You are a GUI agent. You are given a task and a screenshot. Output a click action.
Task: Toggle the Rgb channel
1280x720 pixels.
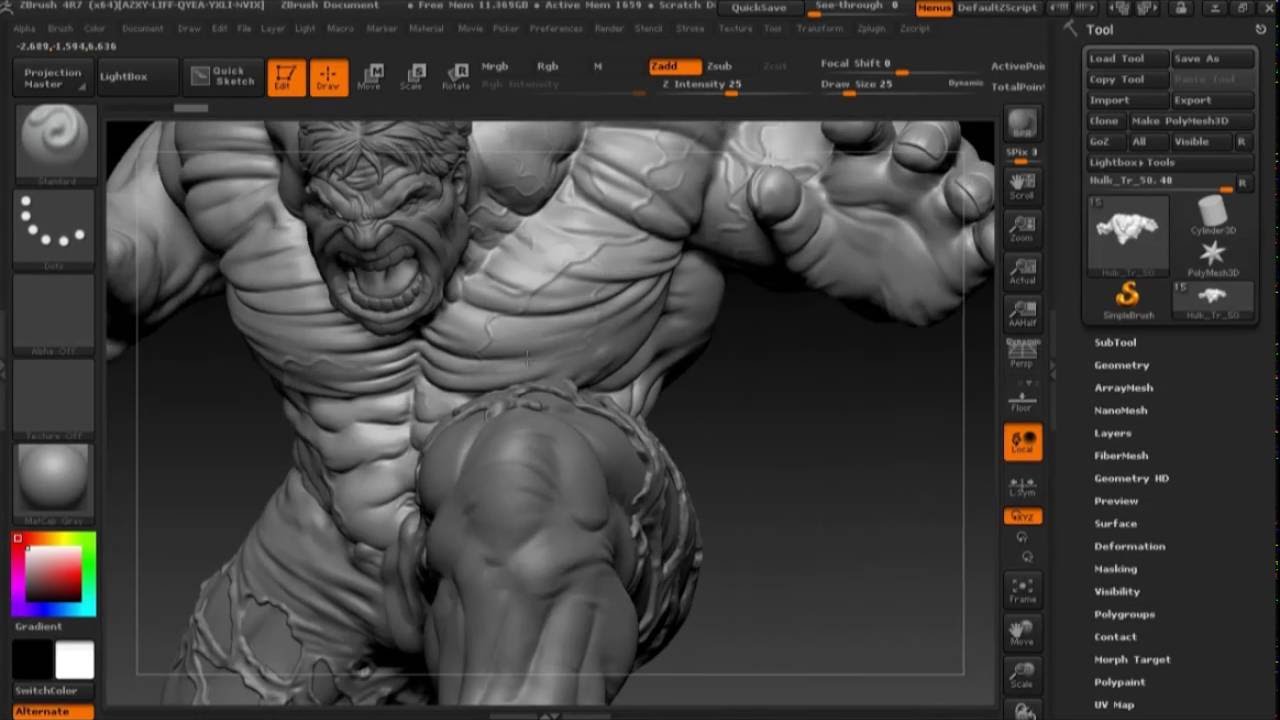[548, 66]
